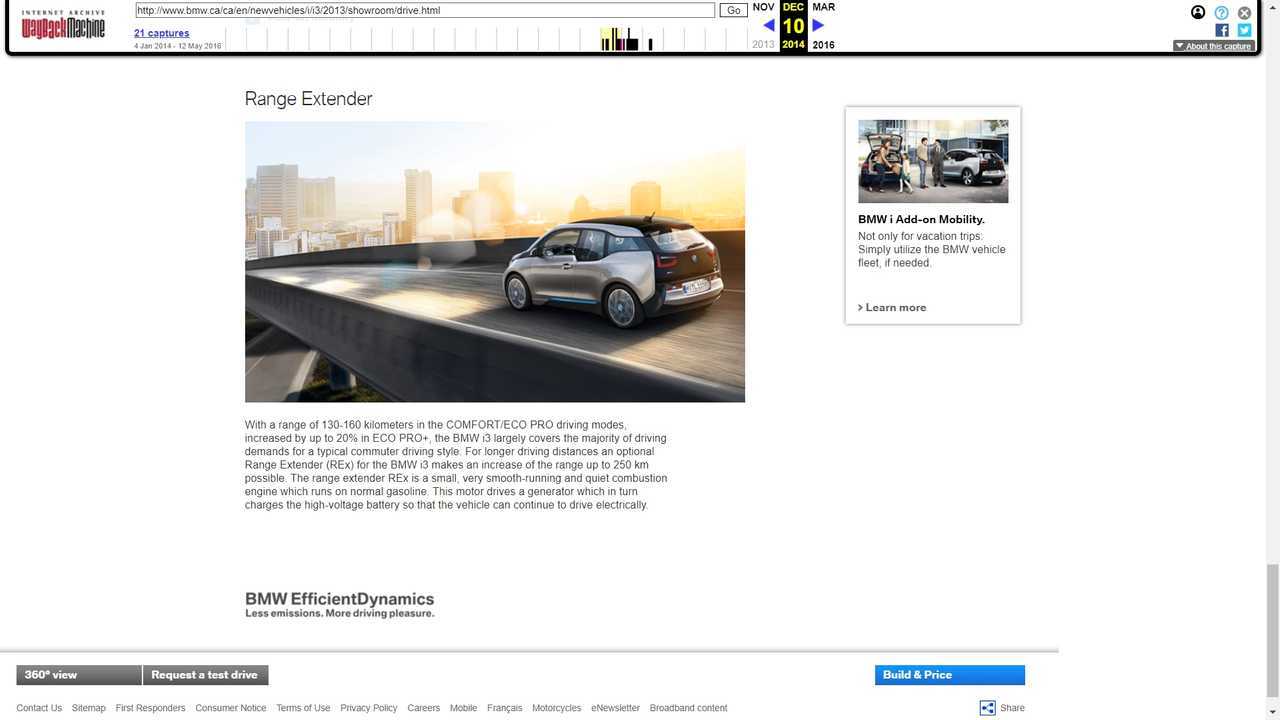Expand About this capture

[1213, 46]
